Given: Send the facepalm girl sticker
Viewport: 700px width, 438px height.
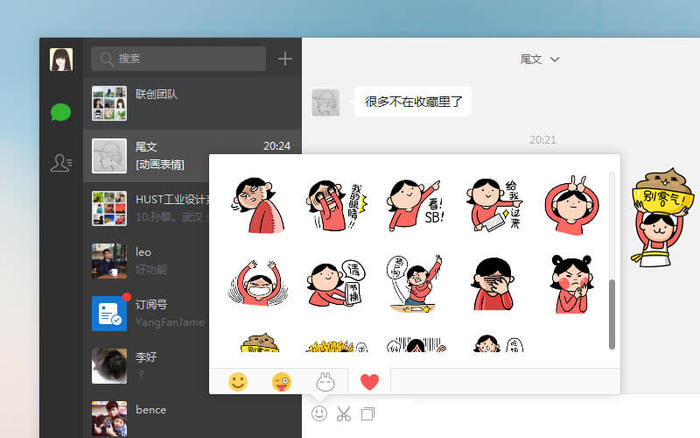Looking at the screenshot, I should tap(493, 284).
